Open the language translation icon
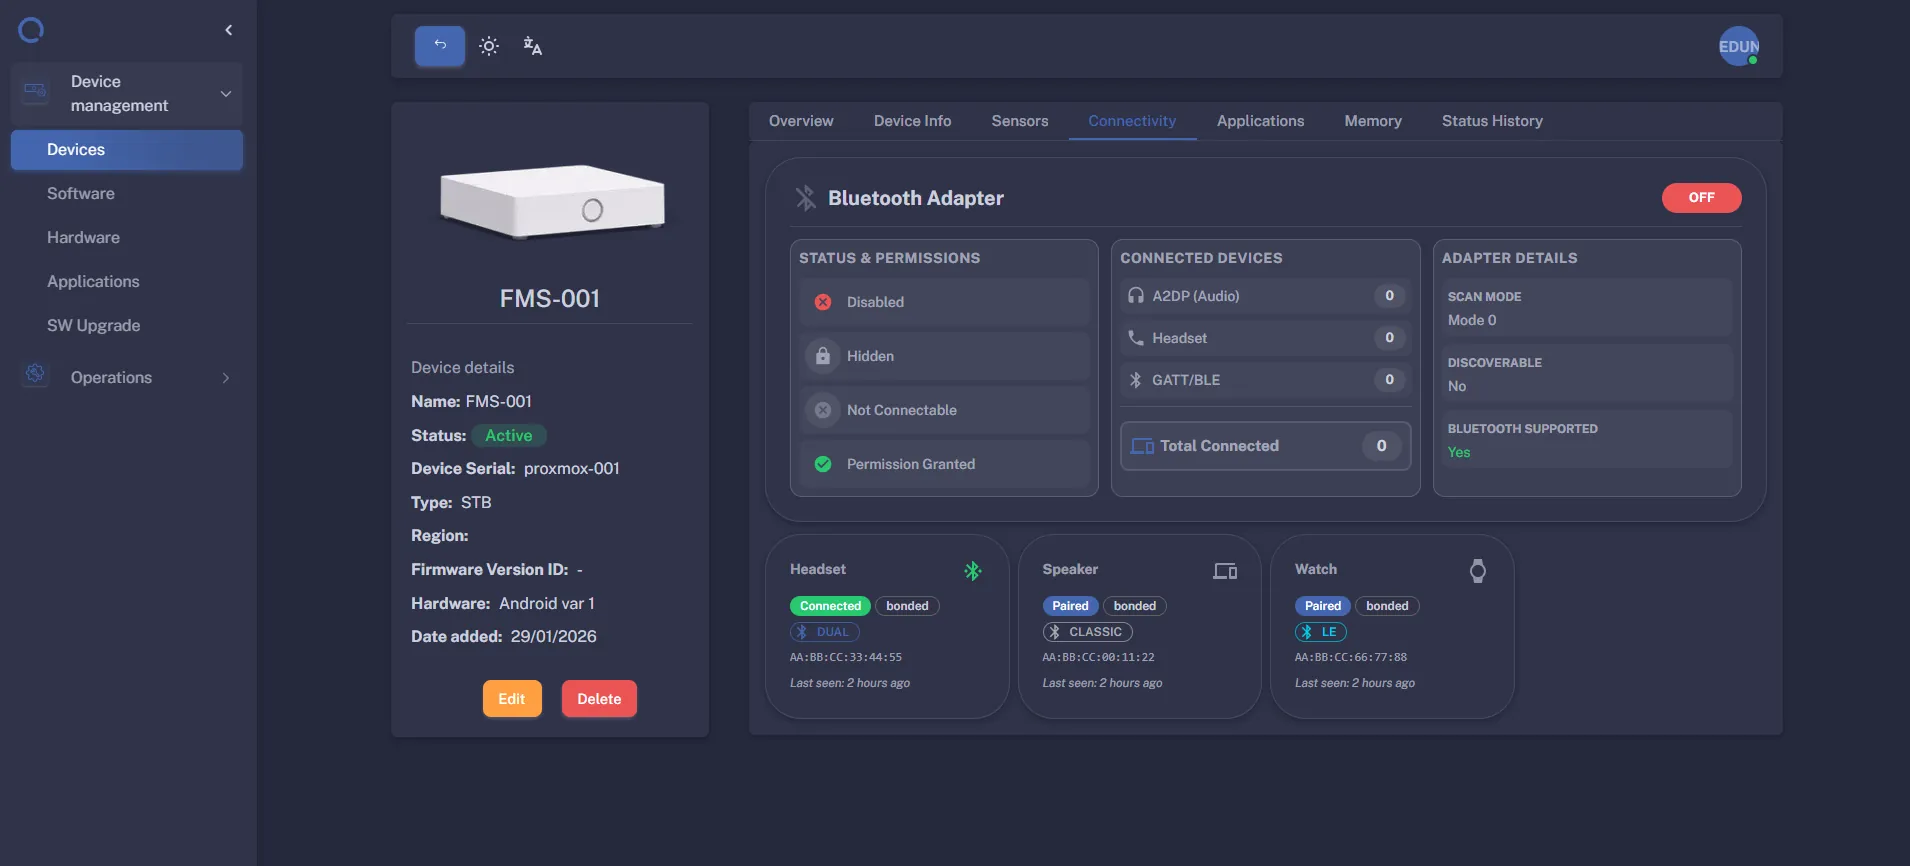The image size is (1910, 866). click(532, 46)
